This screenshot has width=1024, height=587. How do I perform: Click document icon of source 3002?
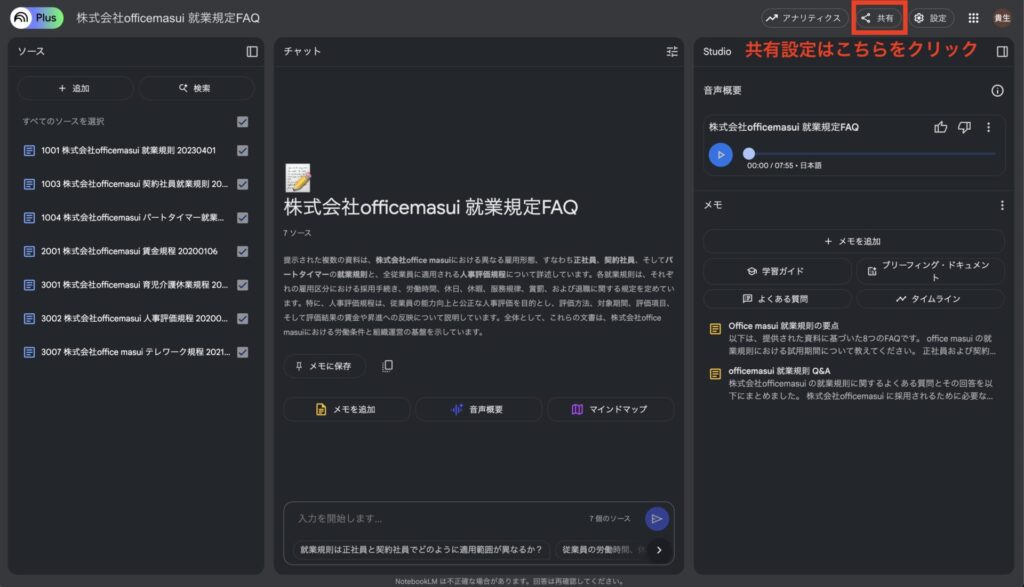click(x=29, y=319)
